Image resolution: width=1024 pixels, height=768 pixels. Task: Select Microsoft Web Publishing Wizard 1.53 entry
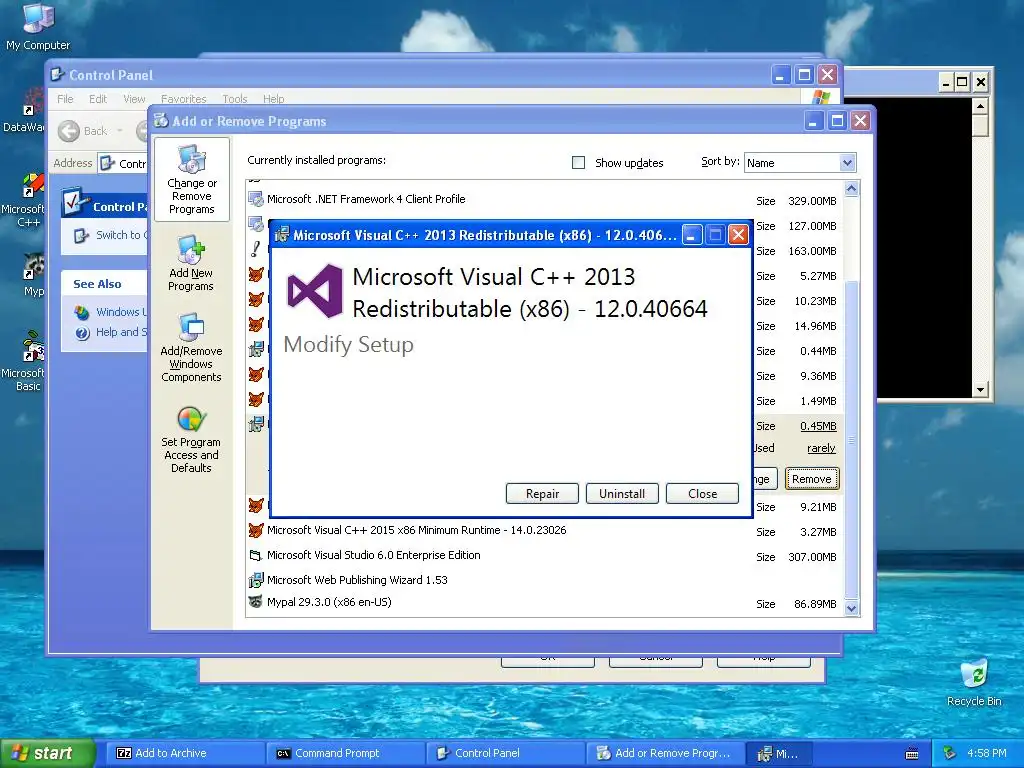click(x=545, y=580)
